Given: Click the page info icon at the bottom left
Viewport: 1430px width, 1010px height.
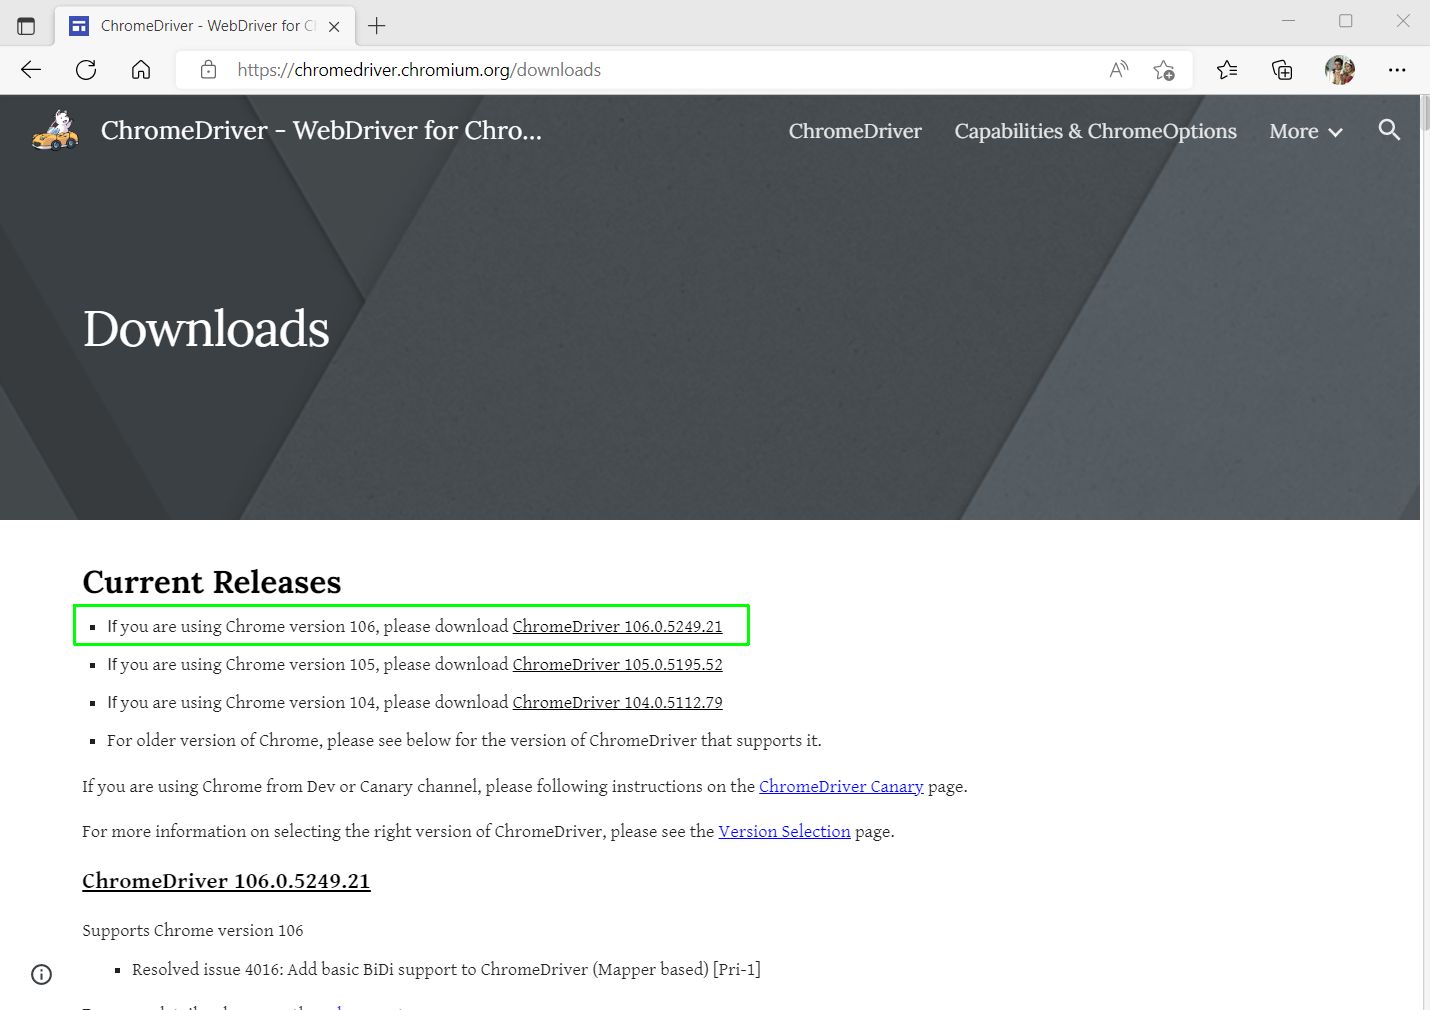Looking at the screenshot, I should point(41,974).
